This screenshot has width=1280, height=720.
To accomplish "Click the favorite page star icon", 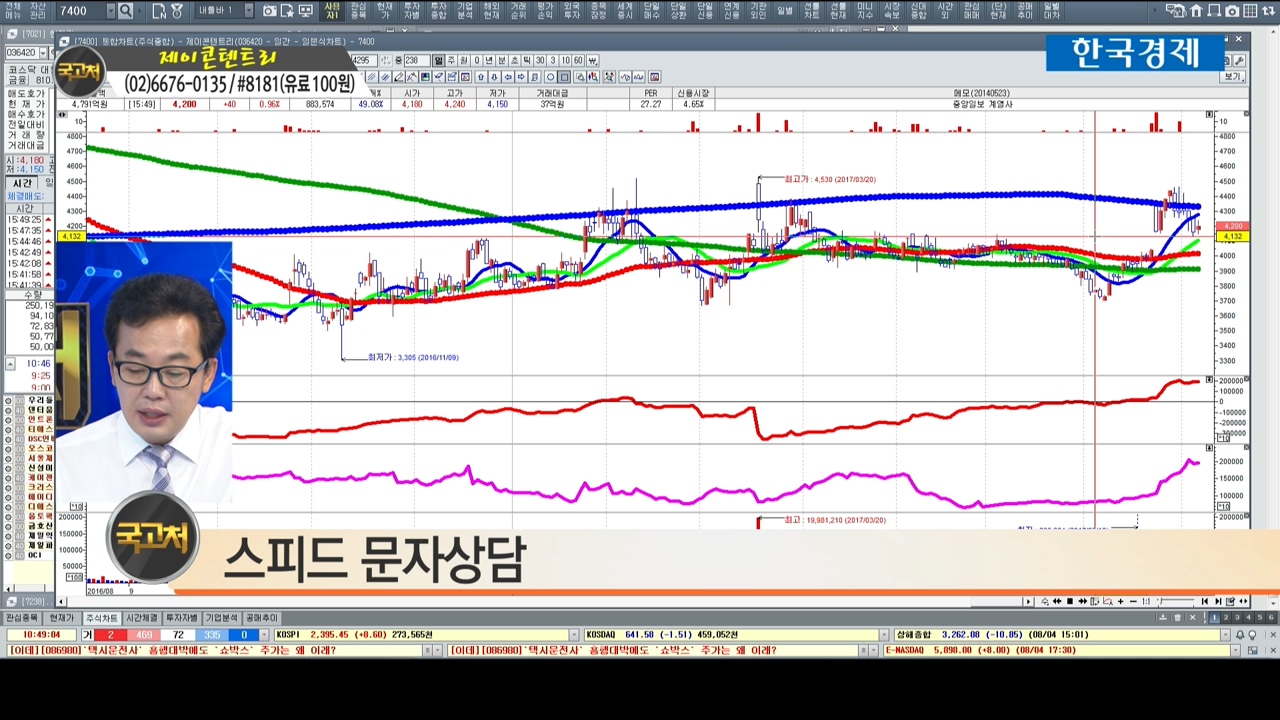I will click(287, 11).
